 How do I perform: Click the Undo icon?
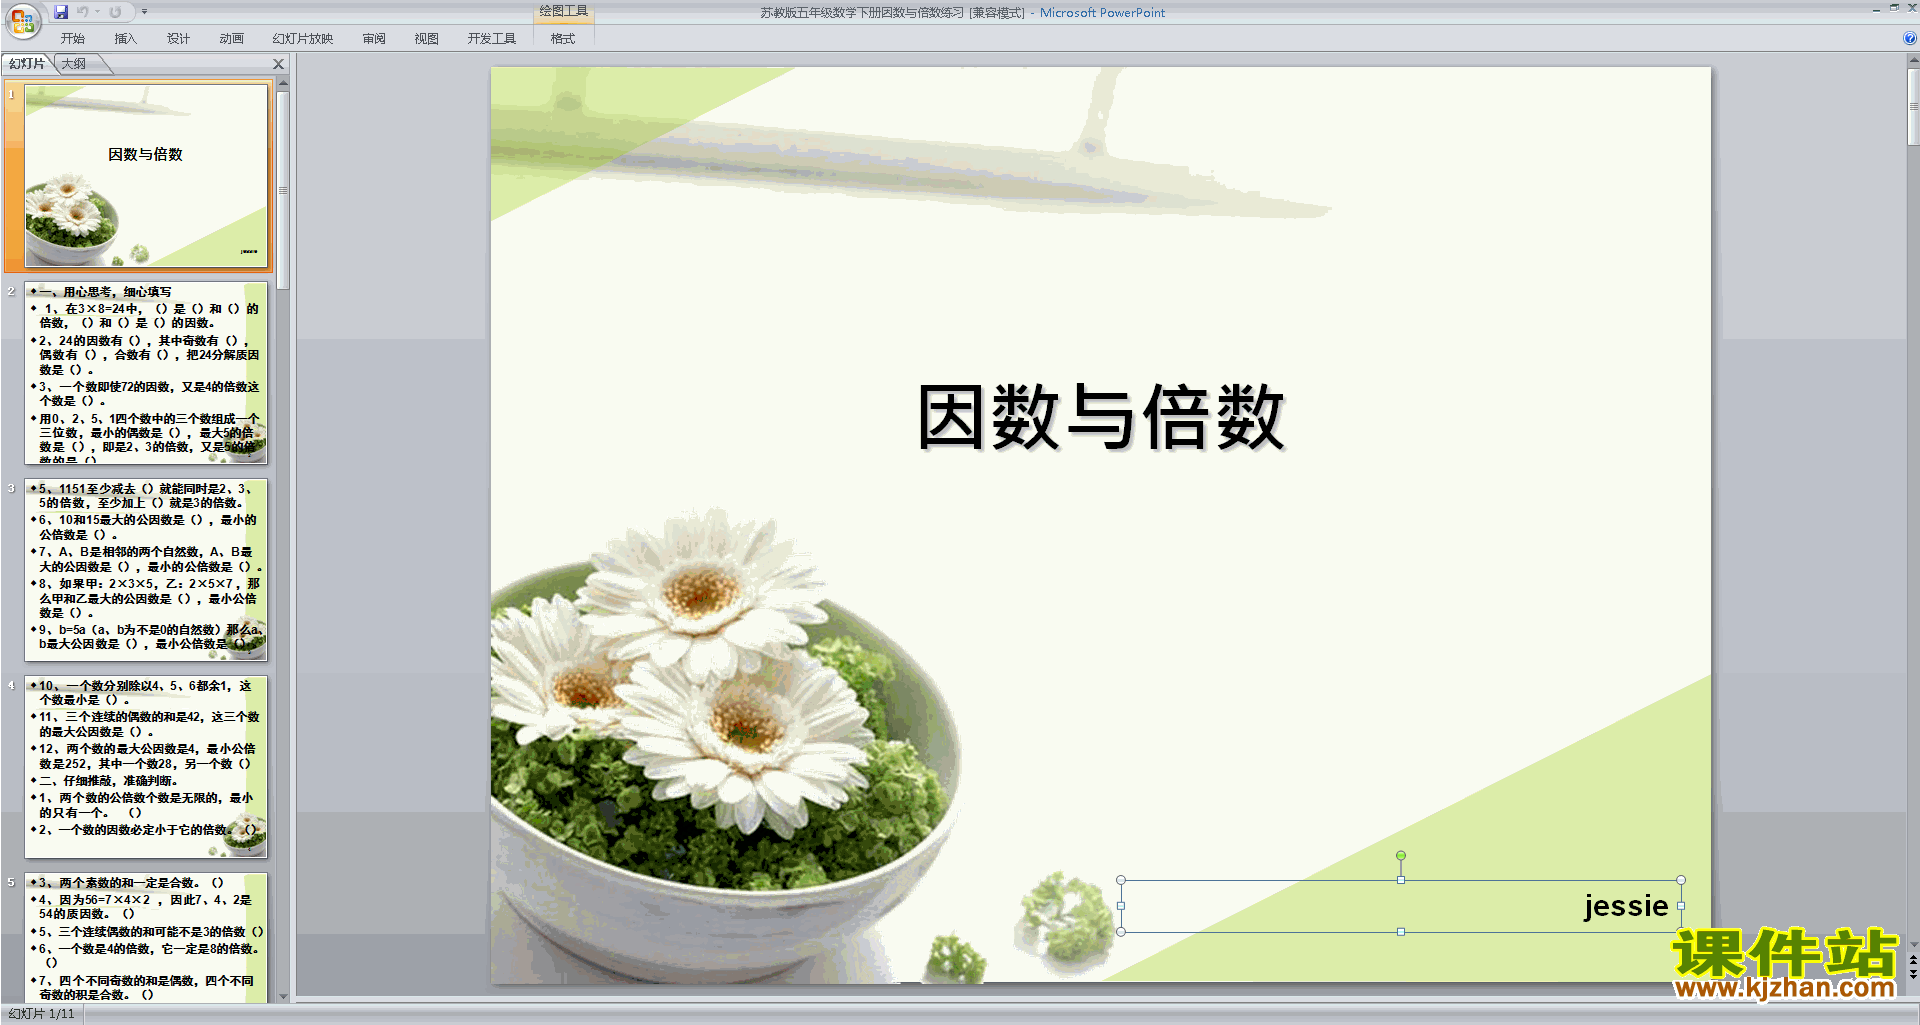click(82, 12)
